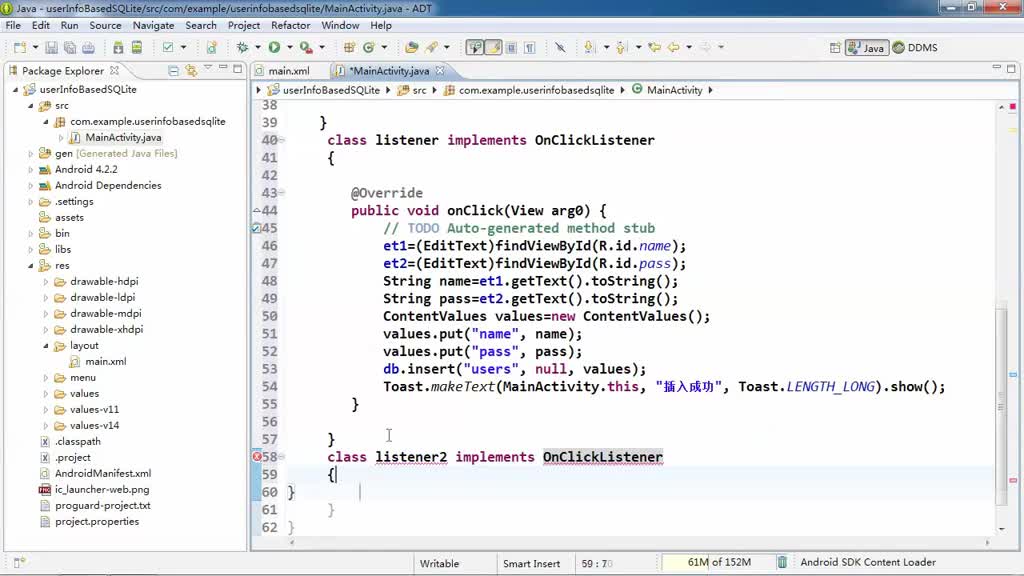Maximize the editor area button
The image size is (1024, 576).
coord(1011,68)
